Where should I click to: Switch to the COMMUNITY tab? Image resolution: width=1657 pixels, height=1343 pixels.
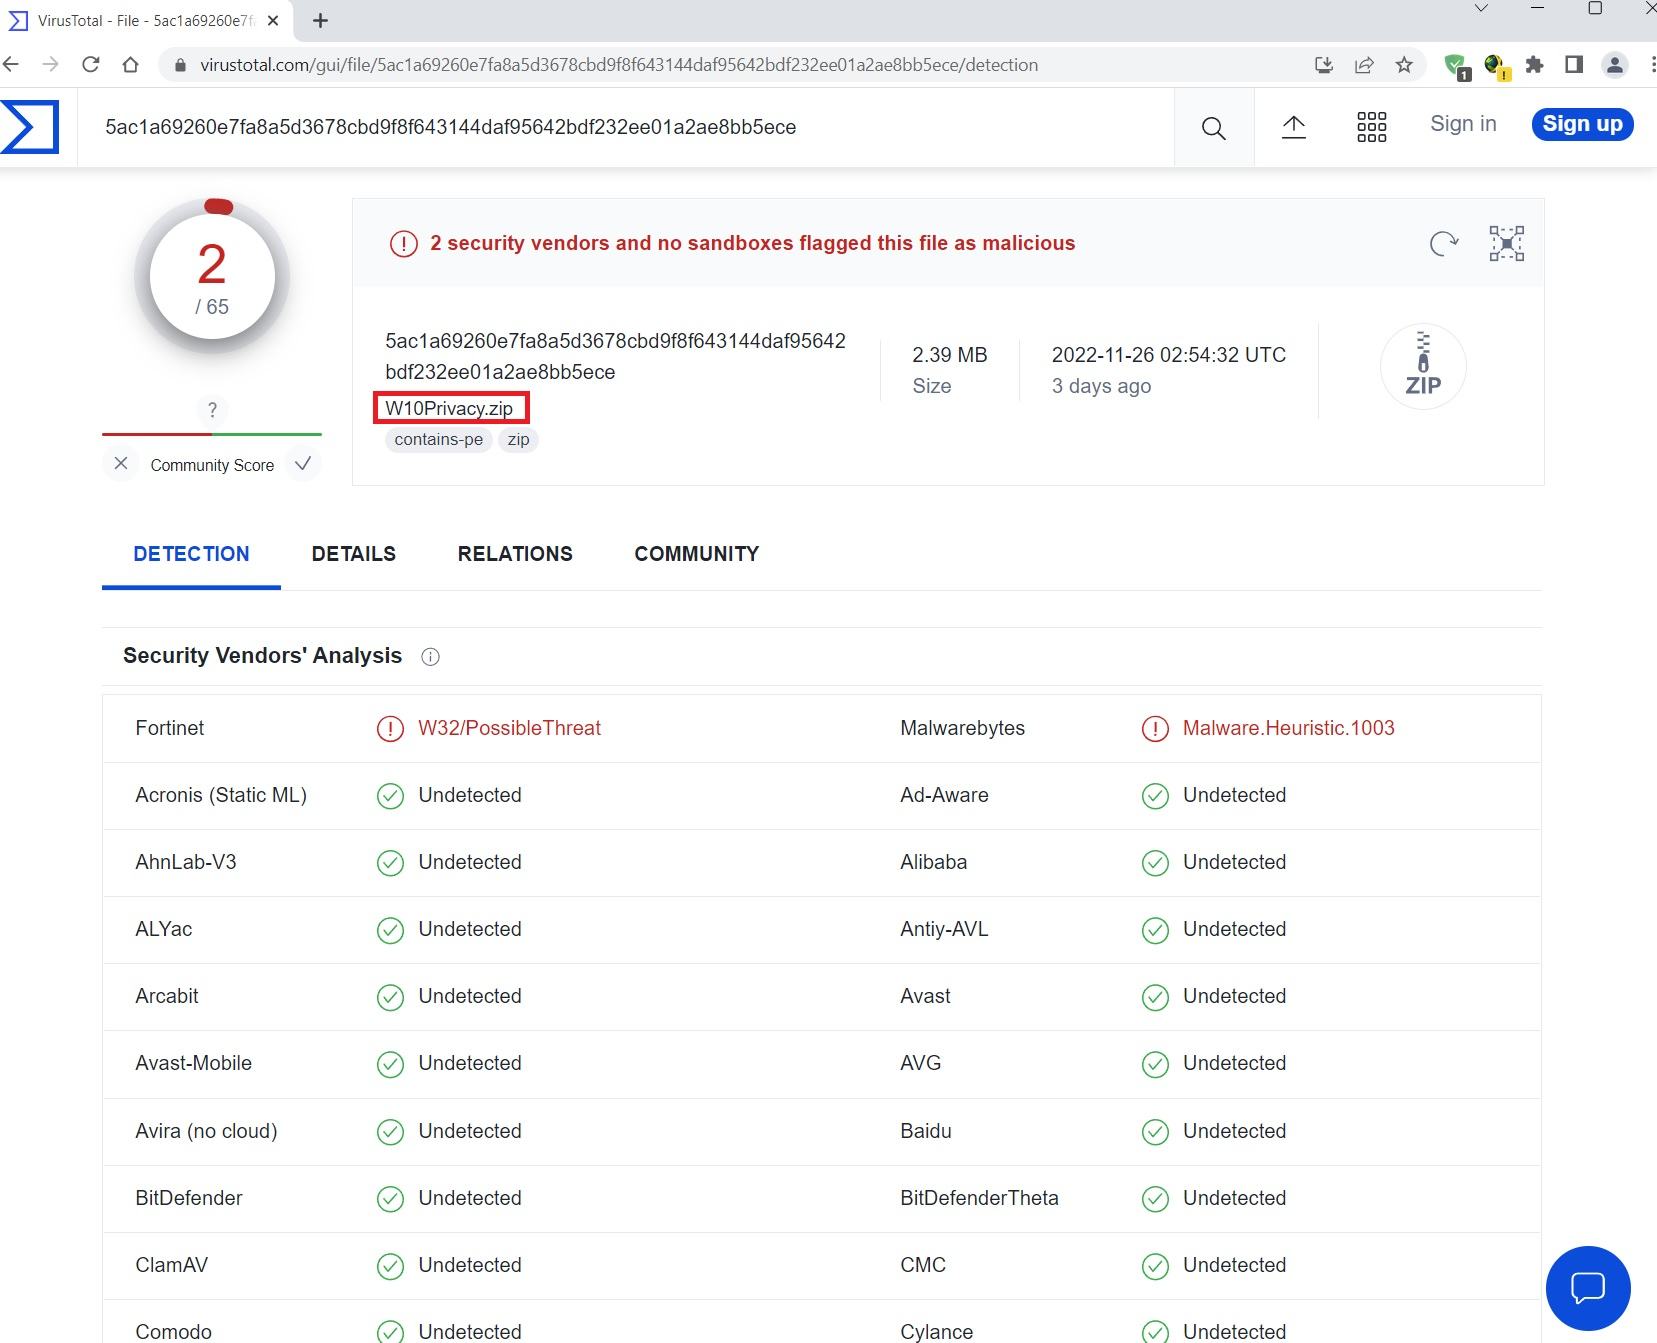pyautogui.click(x=697, y=554)
